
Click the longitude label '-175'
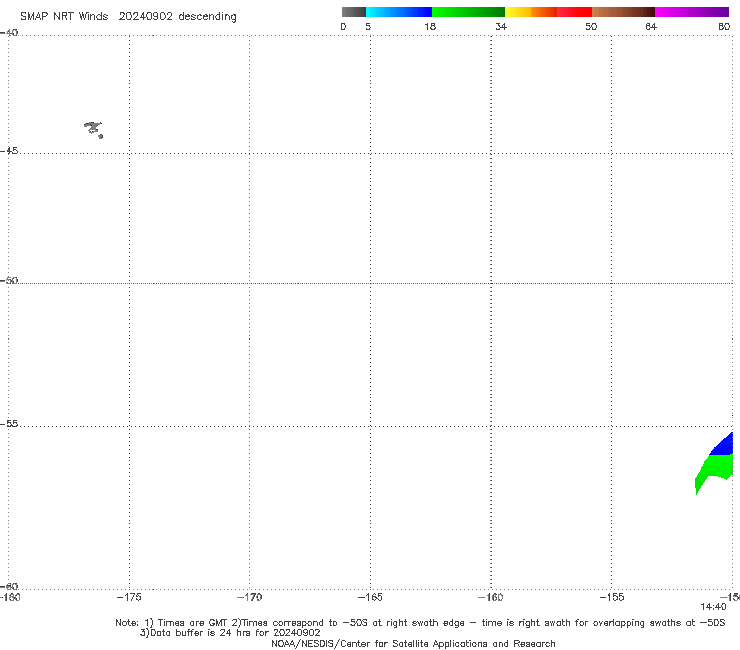tap(129, 597)
